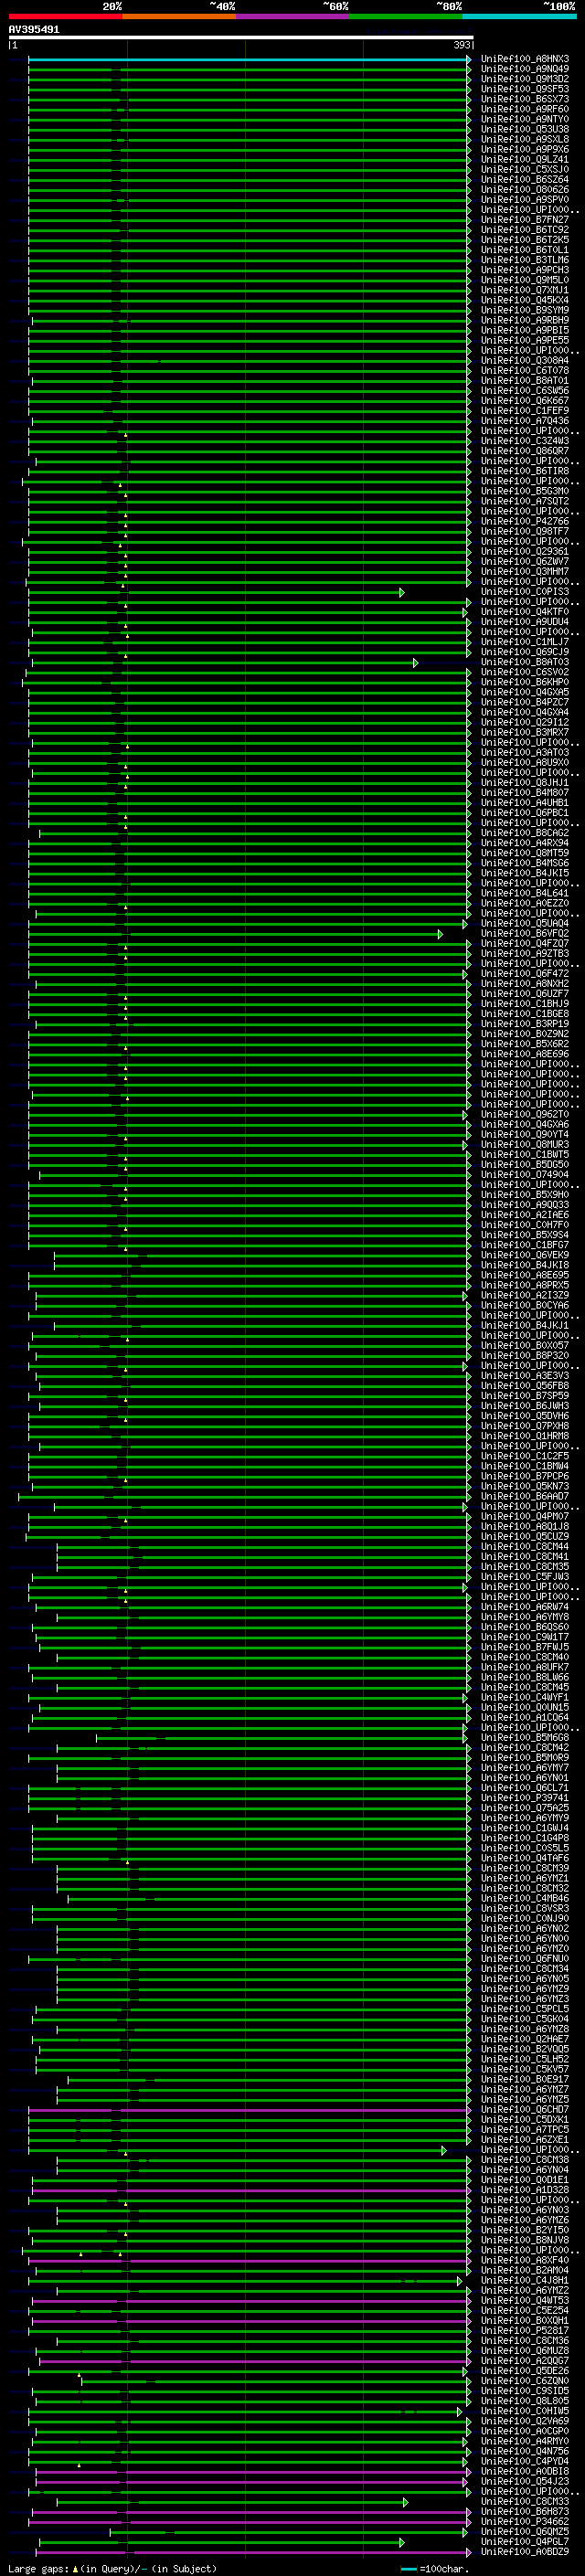
Task: Select the UniRef100_B7FN27 label
Action: tap(525, 220)
